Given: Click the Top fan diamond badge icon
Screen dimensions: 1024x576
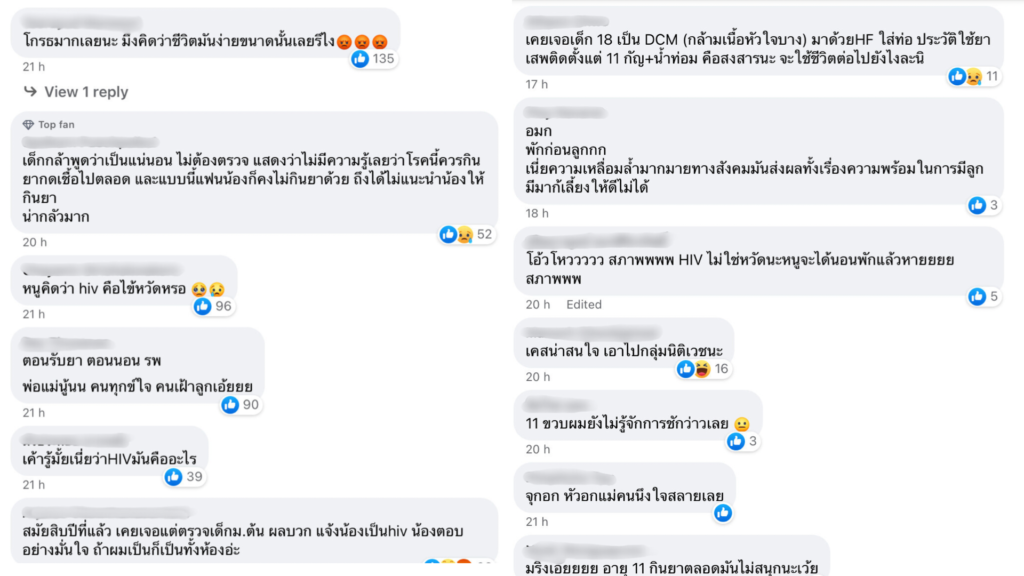Looking at the screenshot, I should pos(28,124).
